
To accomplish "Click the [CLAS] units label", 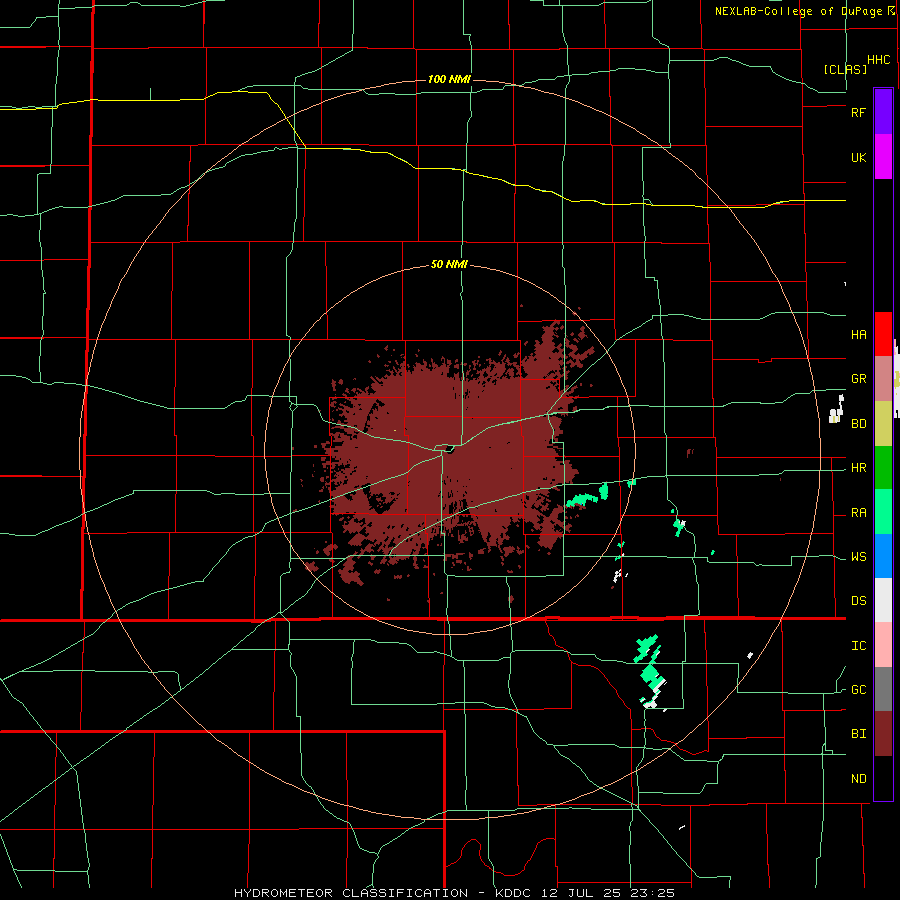I will pos(845,69).
